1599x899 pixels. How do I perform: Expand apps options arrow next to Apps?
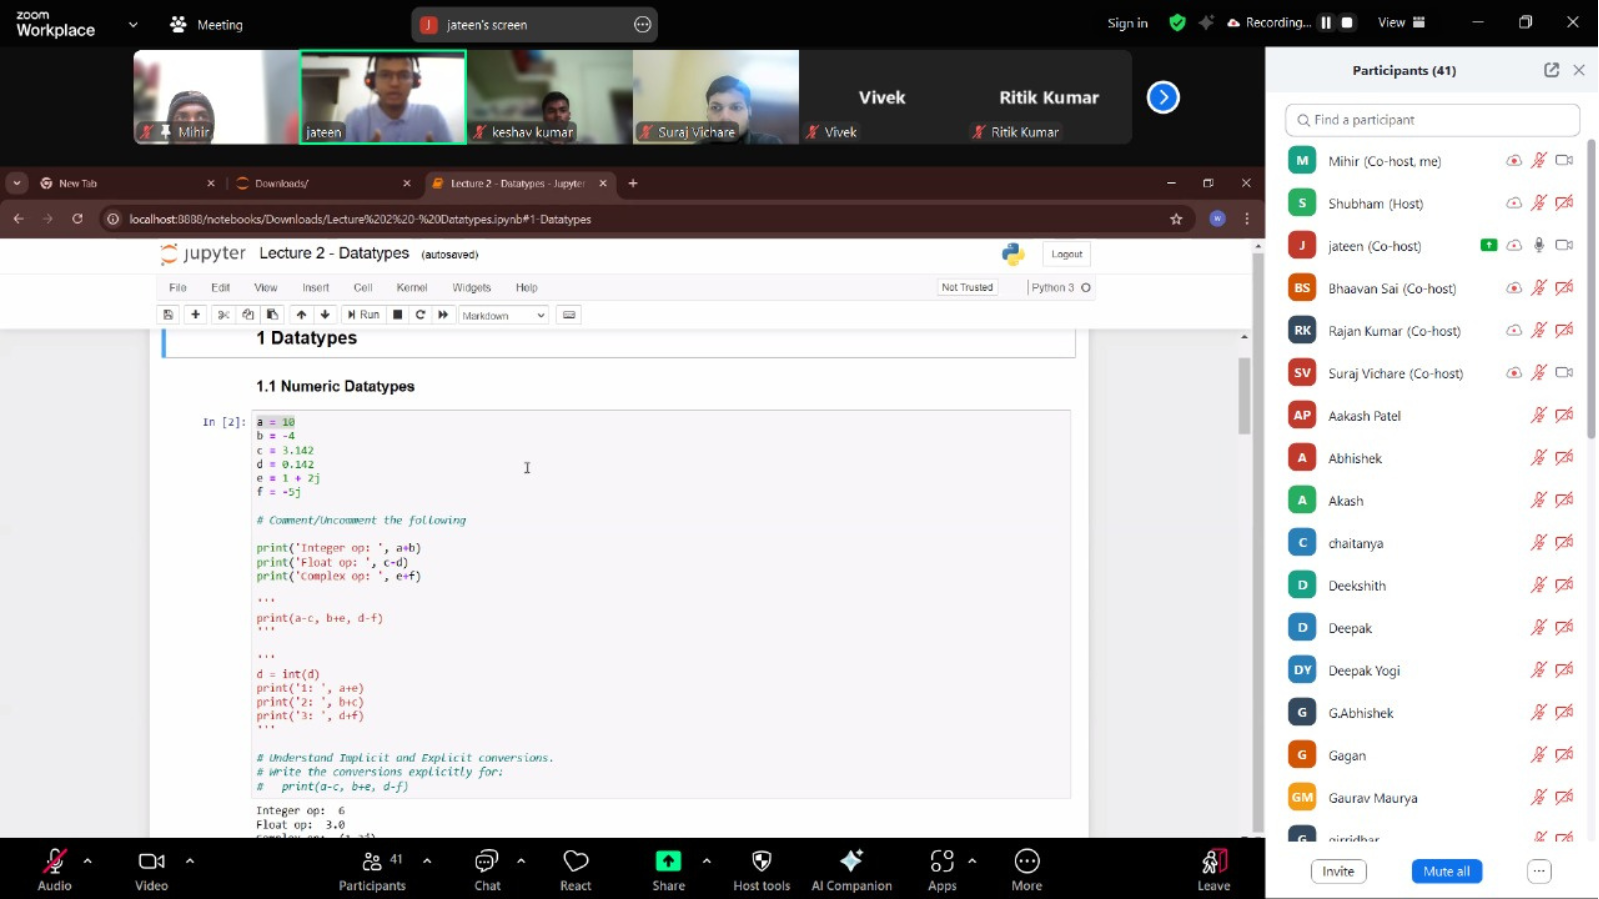(972, 860)
